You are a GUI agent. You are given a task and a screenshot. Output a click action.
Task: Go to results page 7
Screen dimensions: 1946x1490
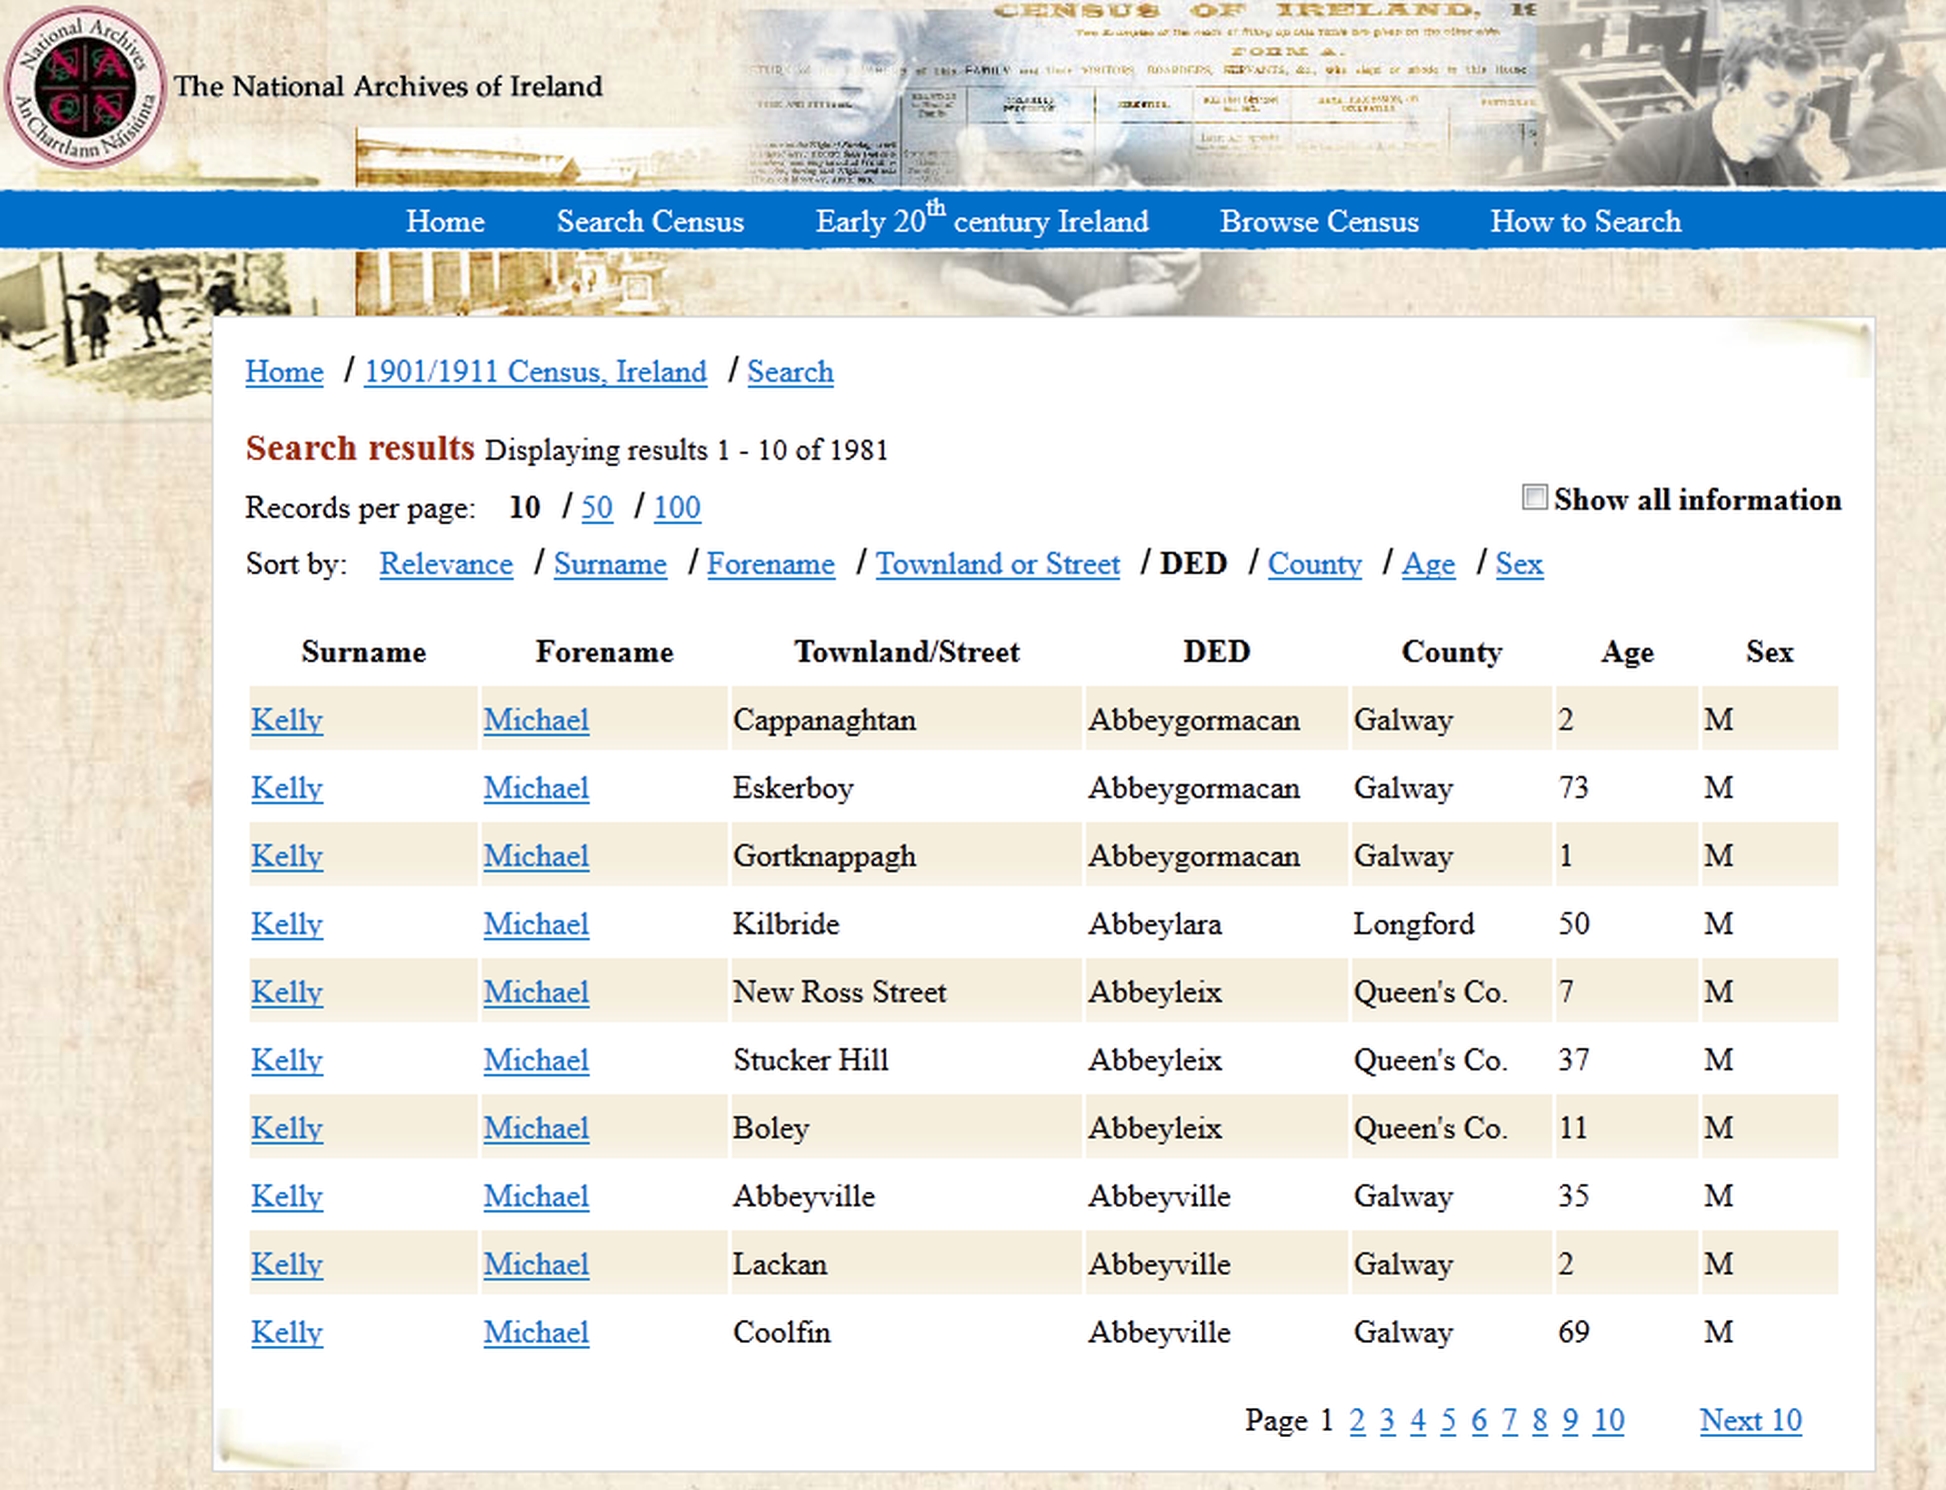click(x=1510, y=1419)
